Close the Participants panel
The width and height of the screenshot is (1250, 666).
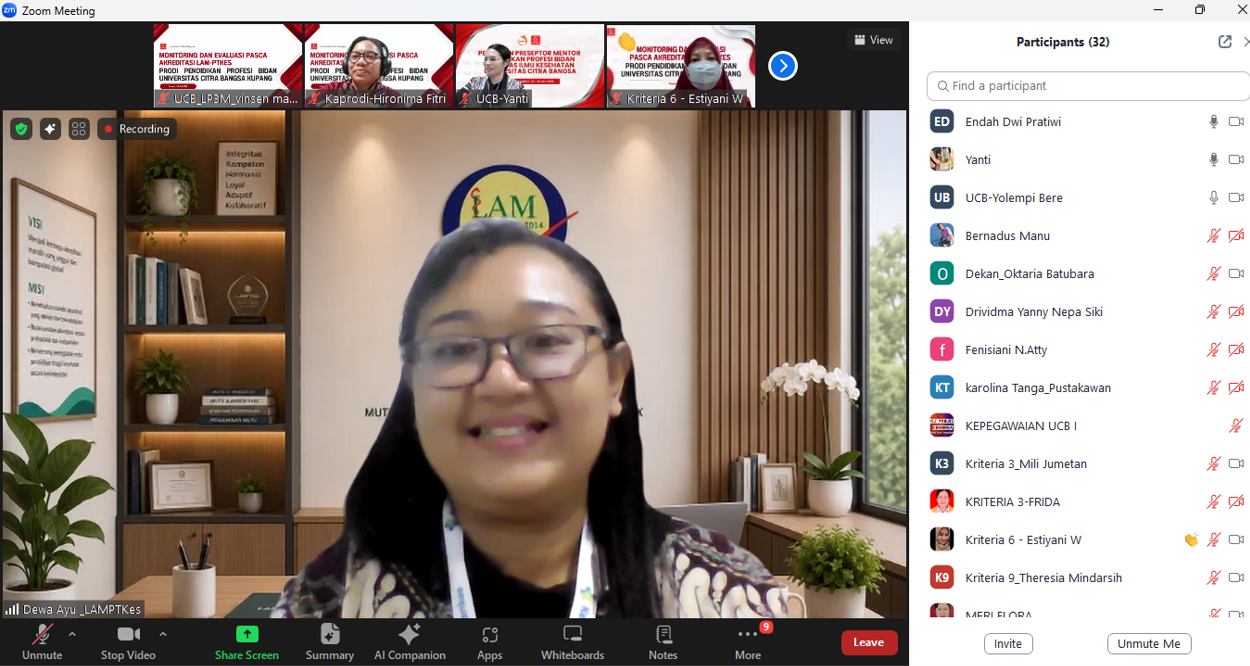tap(1245, 42)
